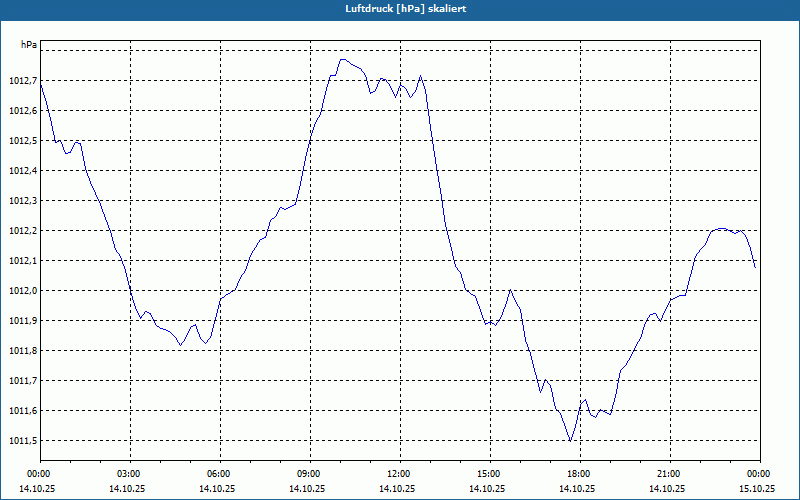Select the 1012,0 y-axis label
Image resolution: width=800 pixels, height=500 pixels.
pos(23,291)
